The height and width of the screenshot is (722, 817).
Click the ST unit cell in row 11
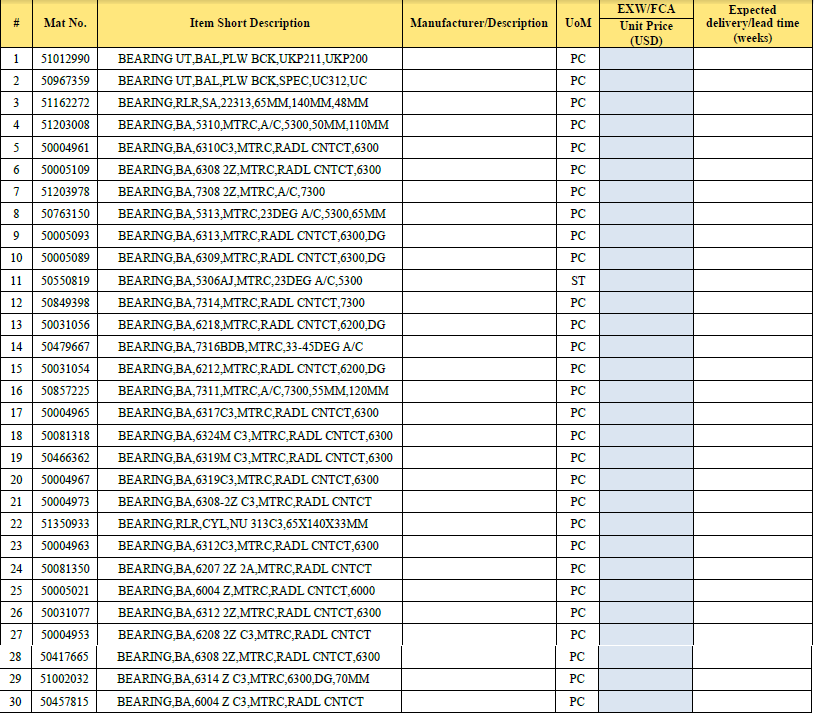click(577, 281)
